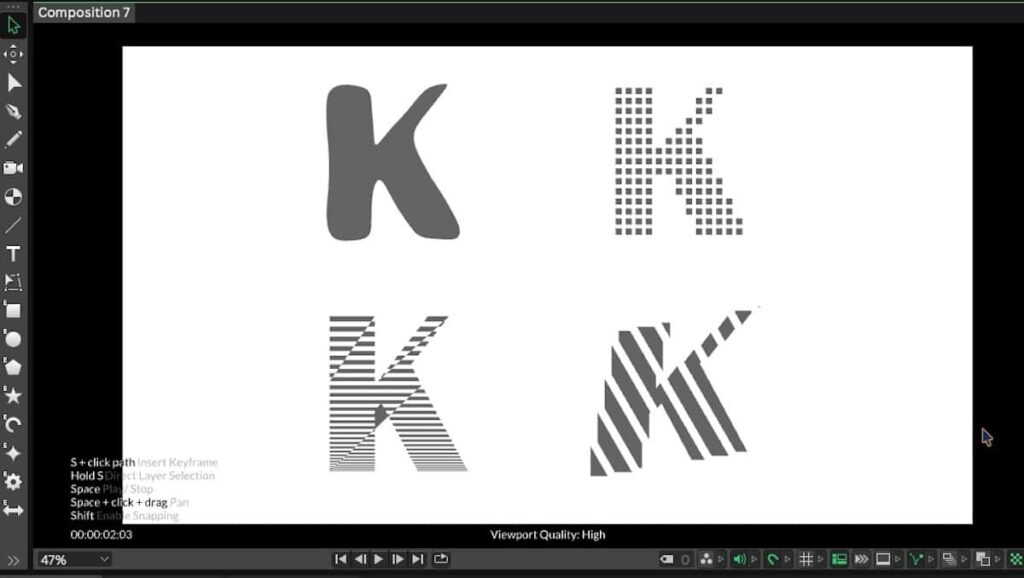Click the 'S + click path' hint text
The image size is (1024, 578).
(x=103, y=462)
